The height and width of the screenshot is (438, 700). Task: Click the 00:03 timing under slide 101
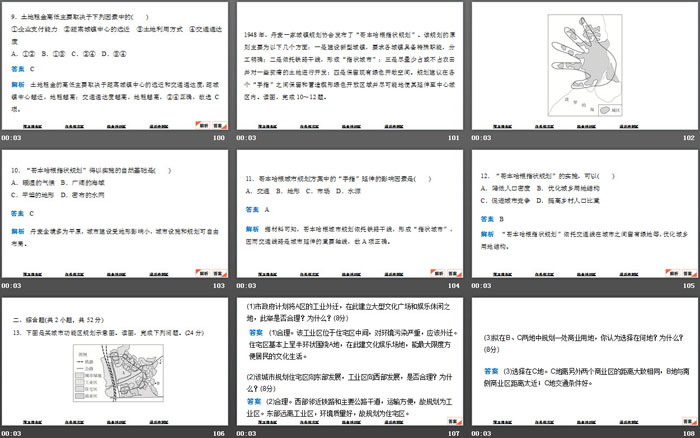246,138
